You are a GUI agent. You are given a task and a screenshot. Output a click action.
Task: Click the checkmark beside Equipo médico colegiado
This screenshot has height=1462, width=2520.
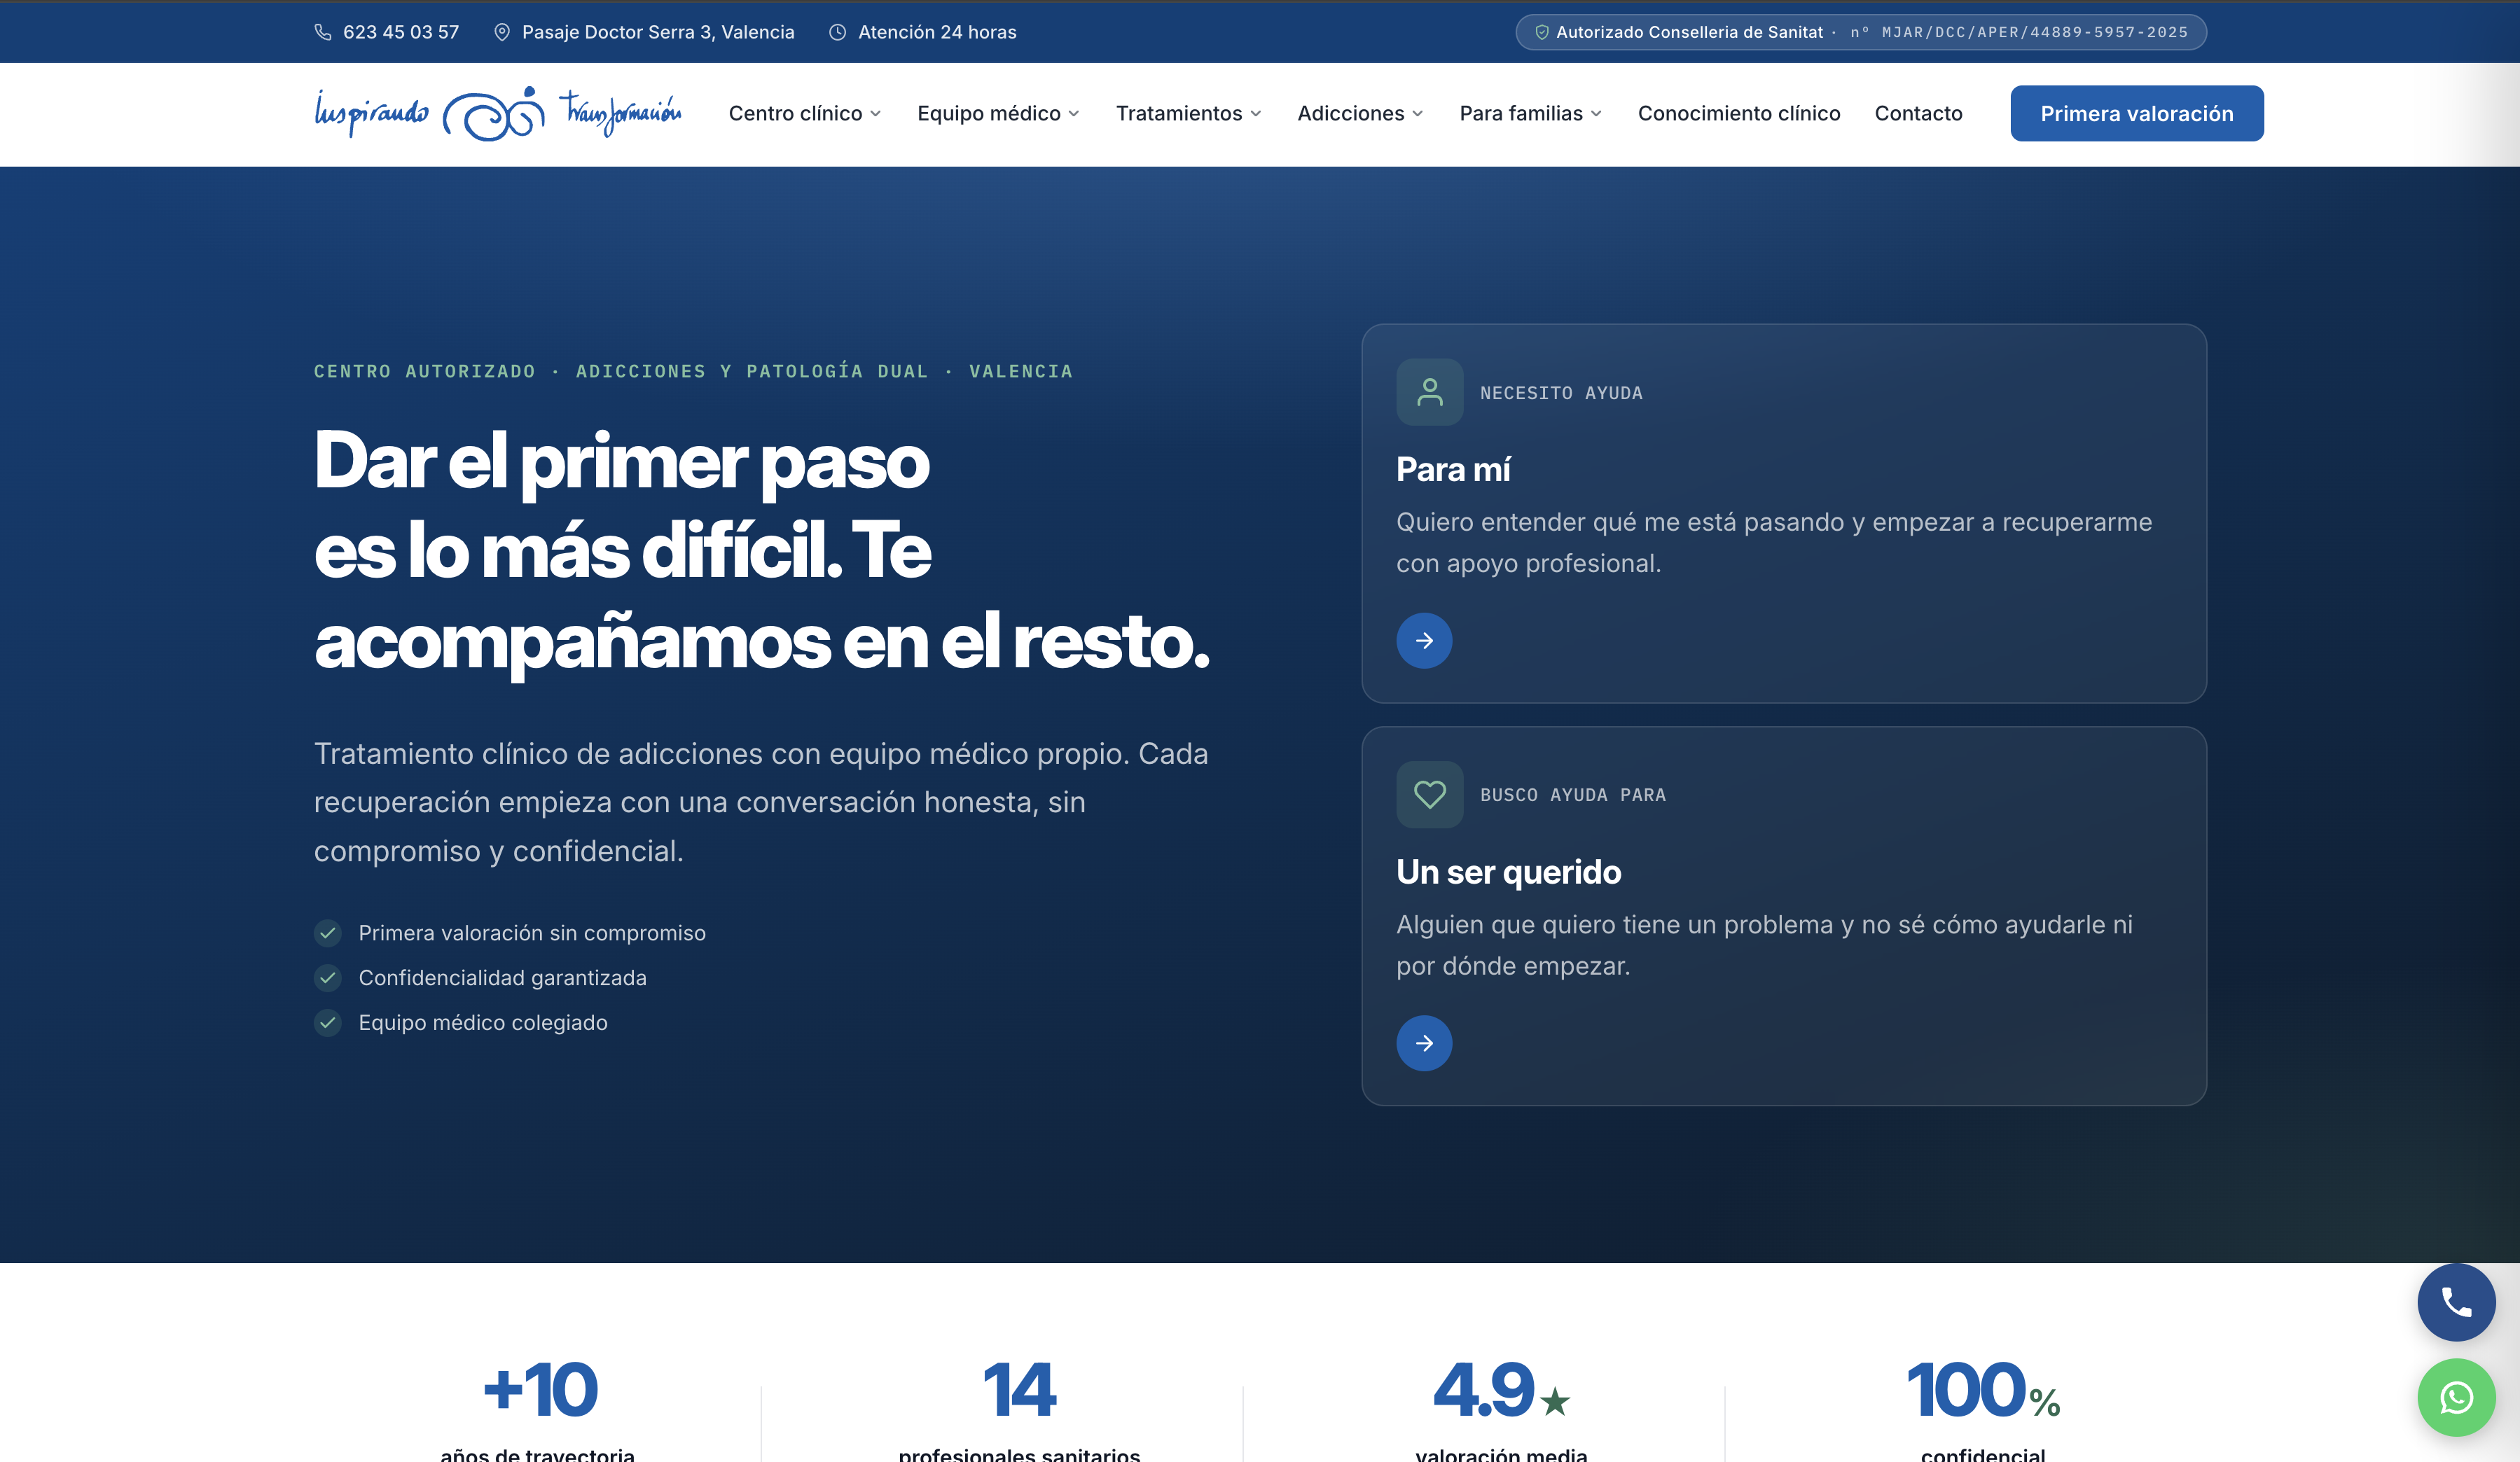point(328,1023)
